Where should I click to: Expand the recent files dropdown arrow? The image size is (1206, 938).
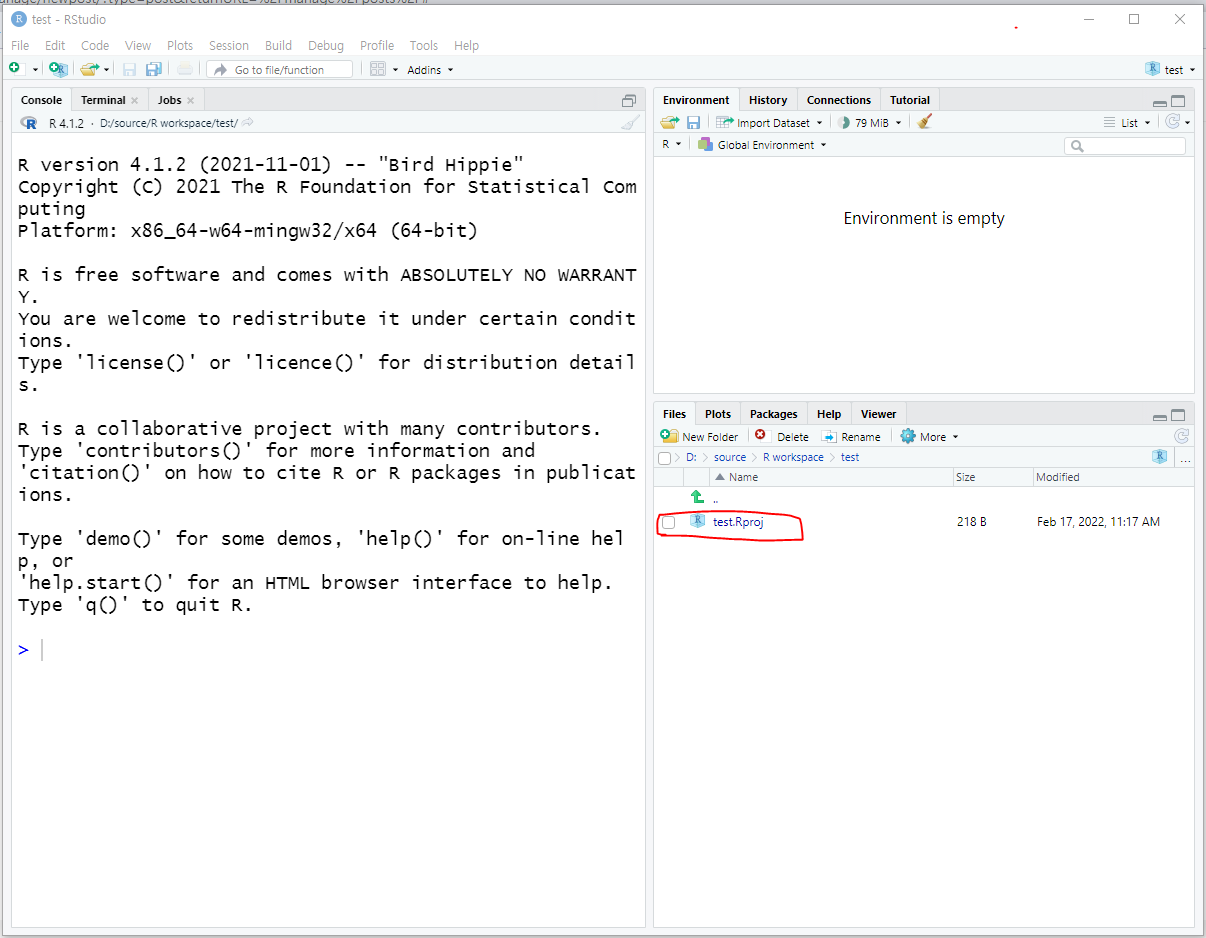tap(107, 70)
